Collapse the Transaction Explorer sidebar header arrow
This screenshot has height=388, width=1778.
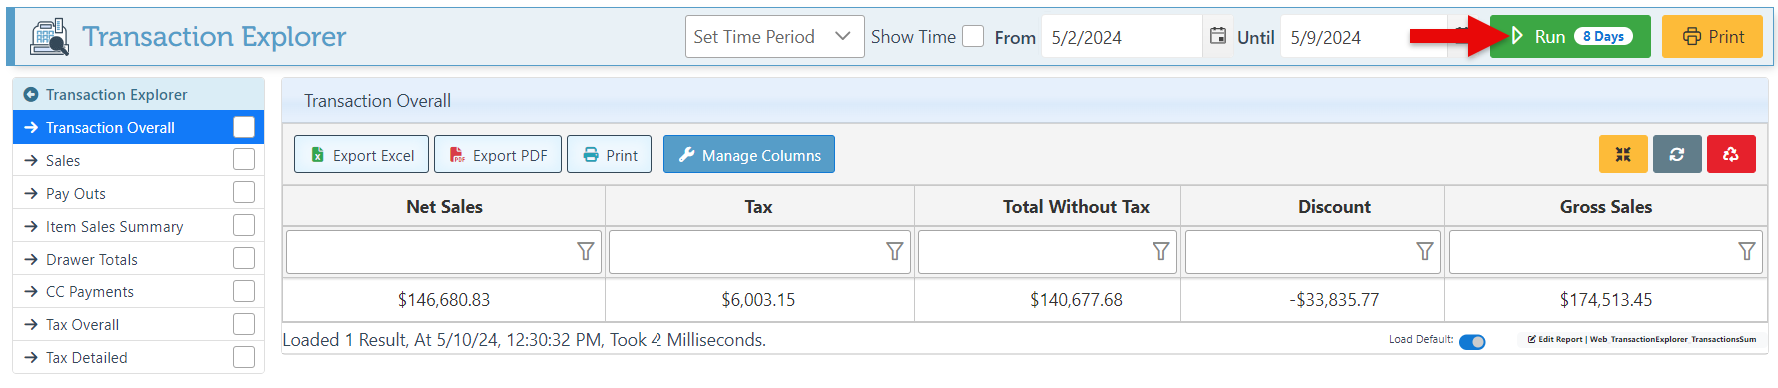30,94
